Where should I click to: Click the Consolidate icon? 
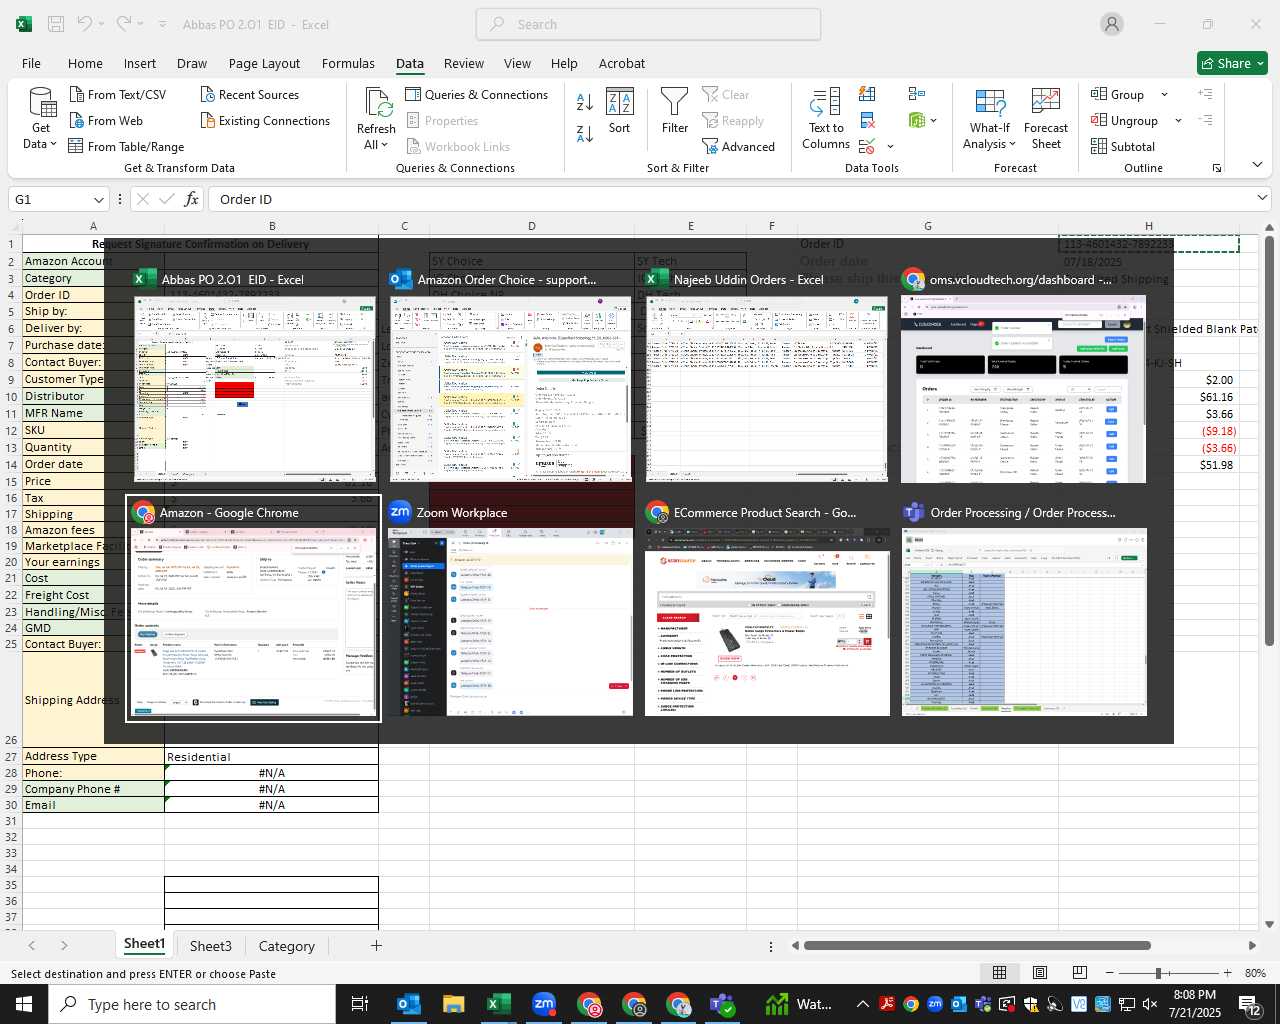(916, 94)
